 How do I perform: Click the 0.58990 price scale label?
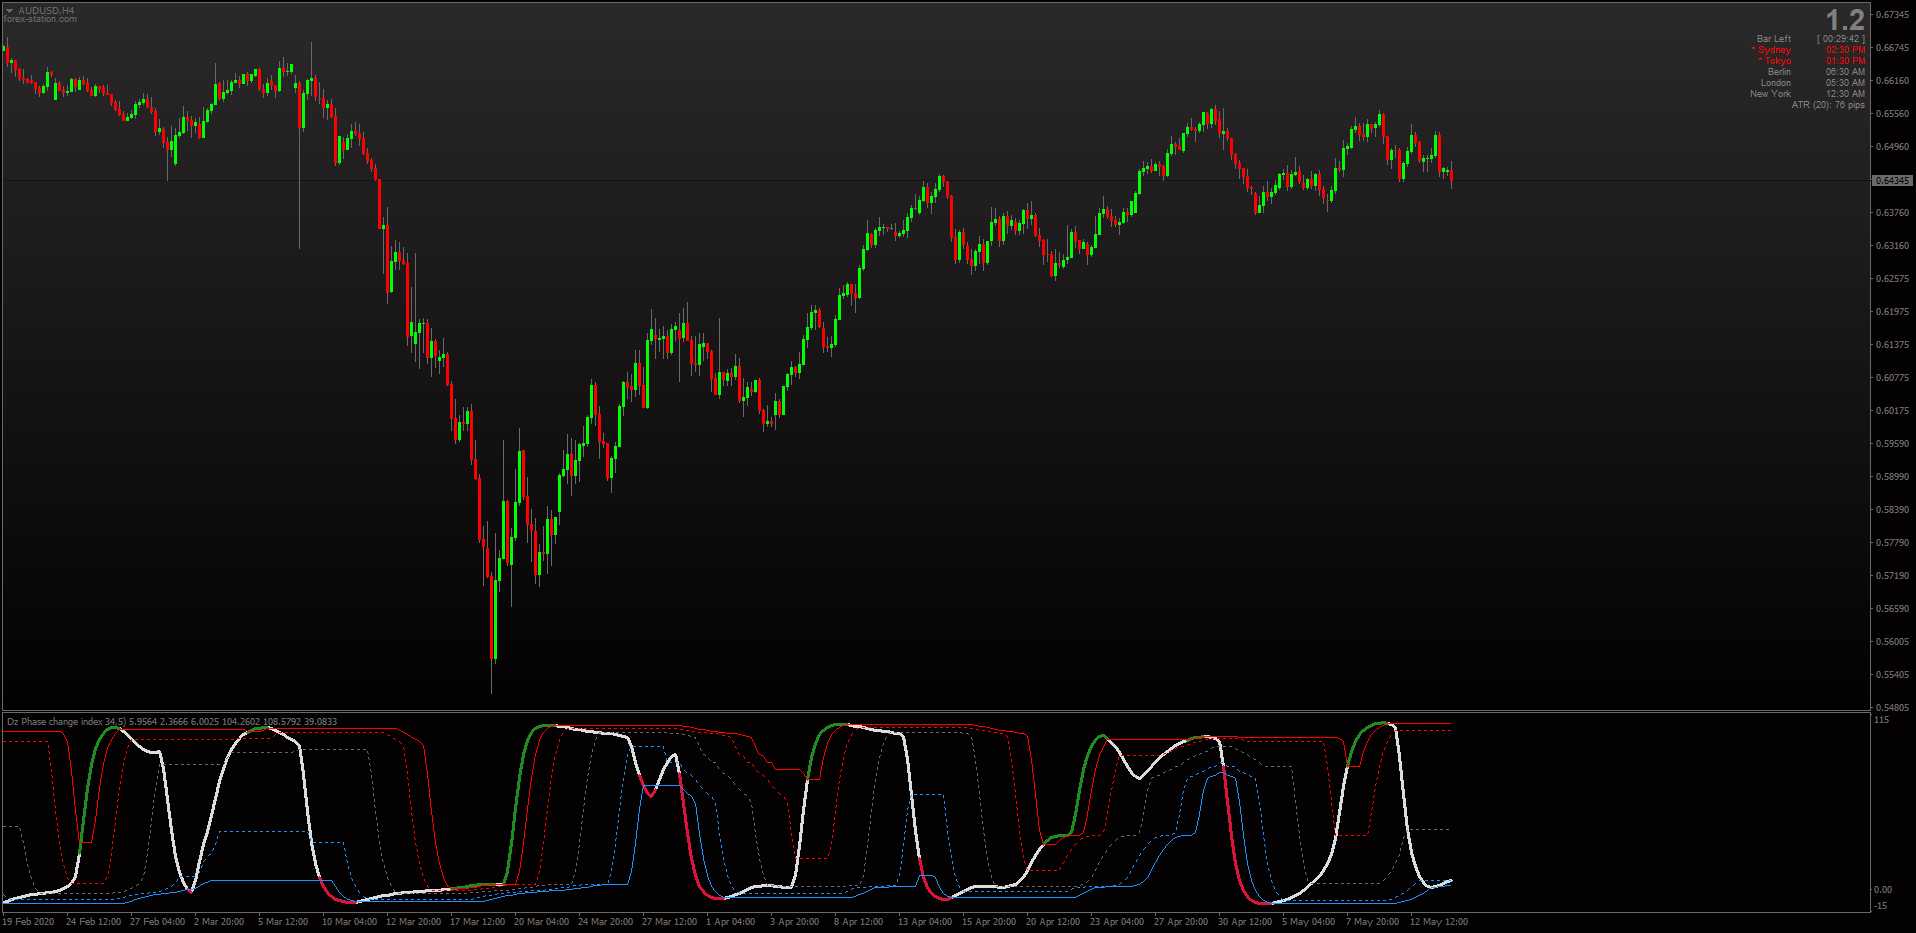[x=1892, y=477]
